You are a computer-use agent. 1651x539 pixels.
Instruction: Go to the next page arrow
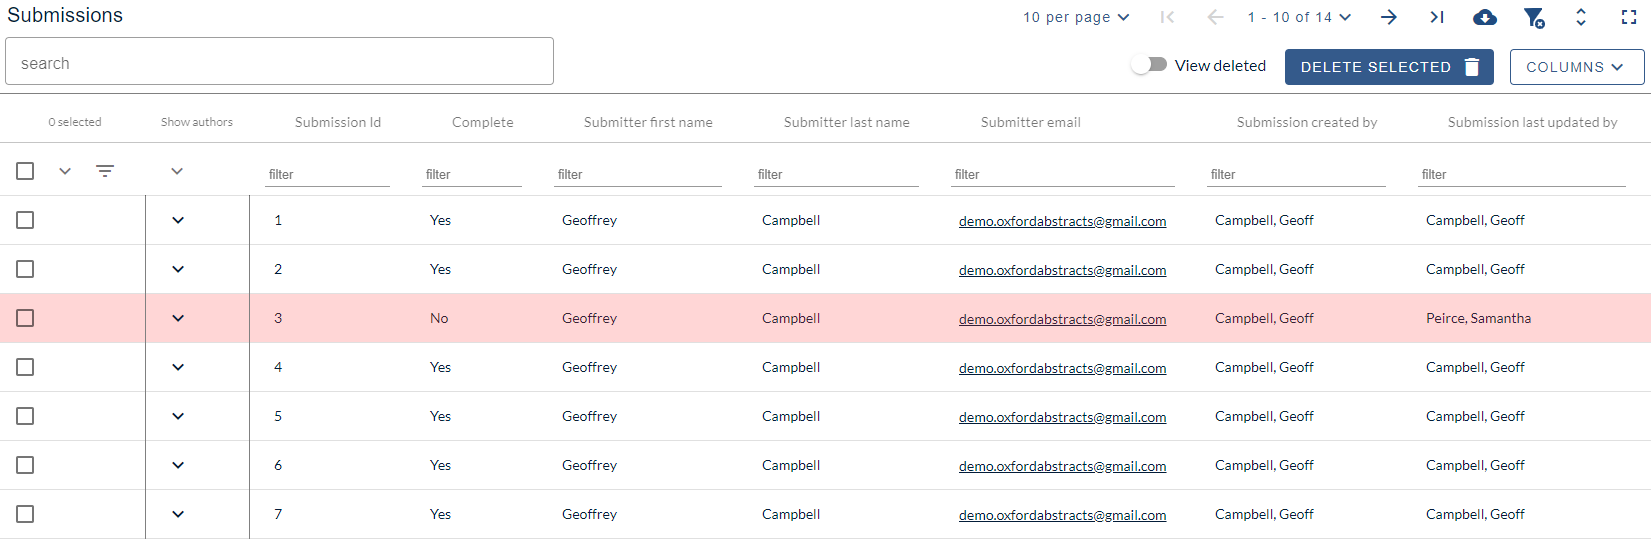click(1389, 17)
